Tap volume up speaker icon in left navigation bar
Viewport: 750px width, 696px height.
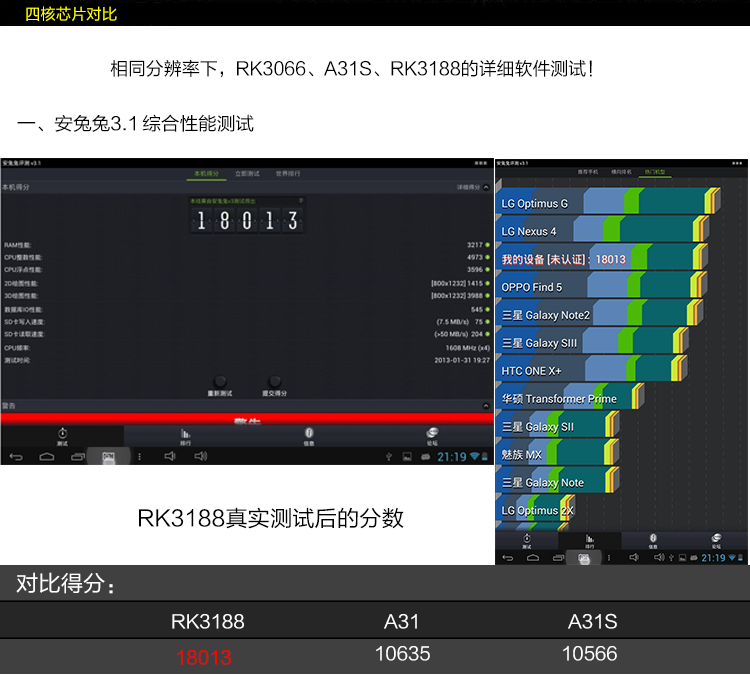pos(200,456)
